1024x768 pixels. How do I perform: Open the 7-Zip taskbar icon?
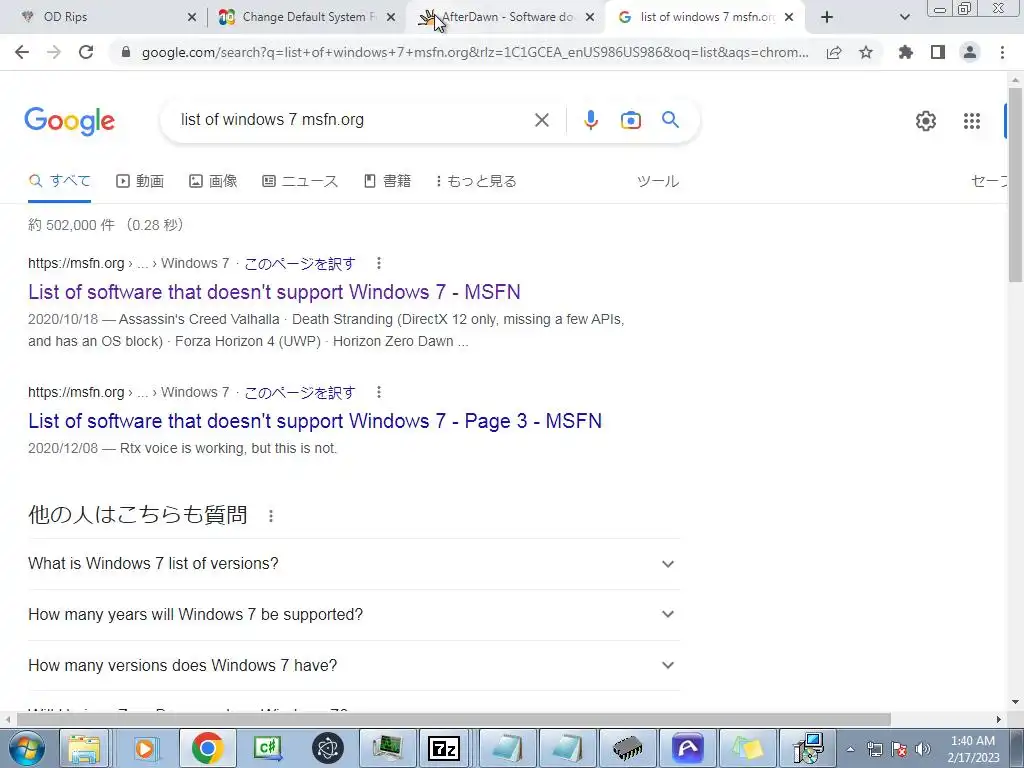pos(443,748)
